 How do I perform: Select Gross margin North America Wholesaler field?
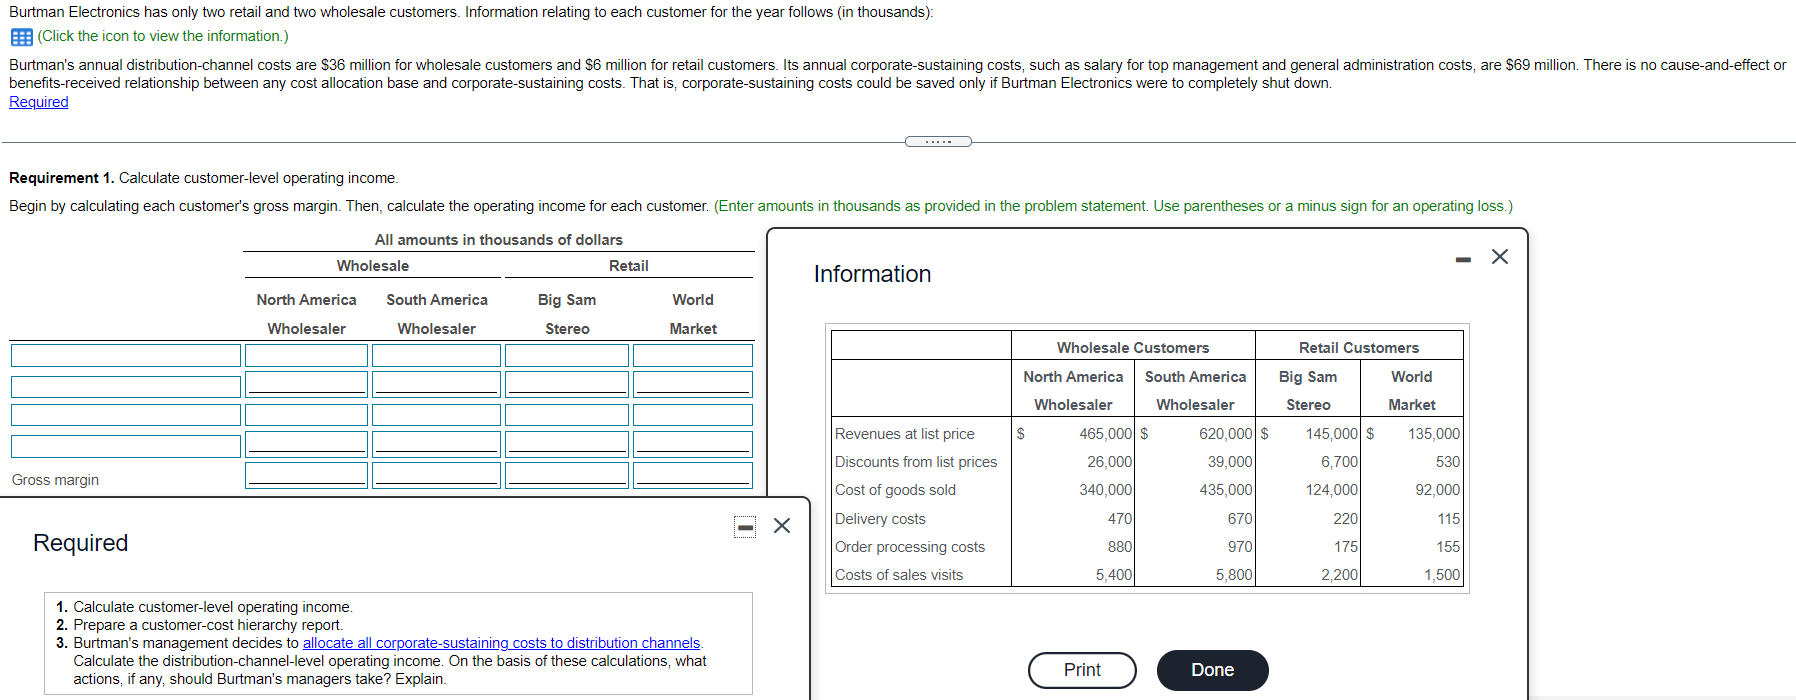307,475
